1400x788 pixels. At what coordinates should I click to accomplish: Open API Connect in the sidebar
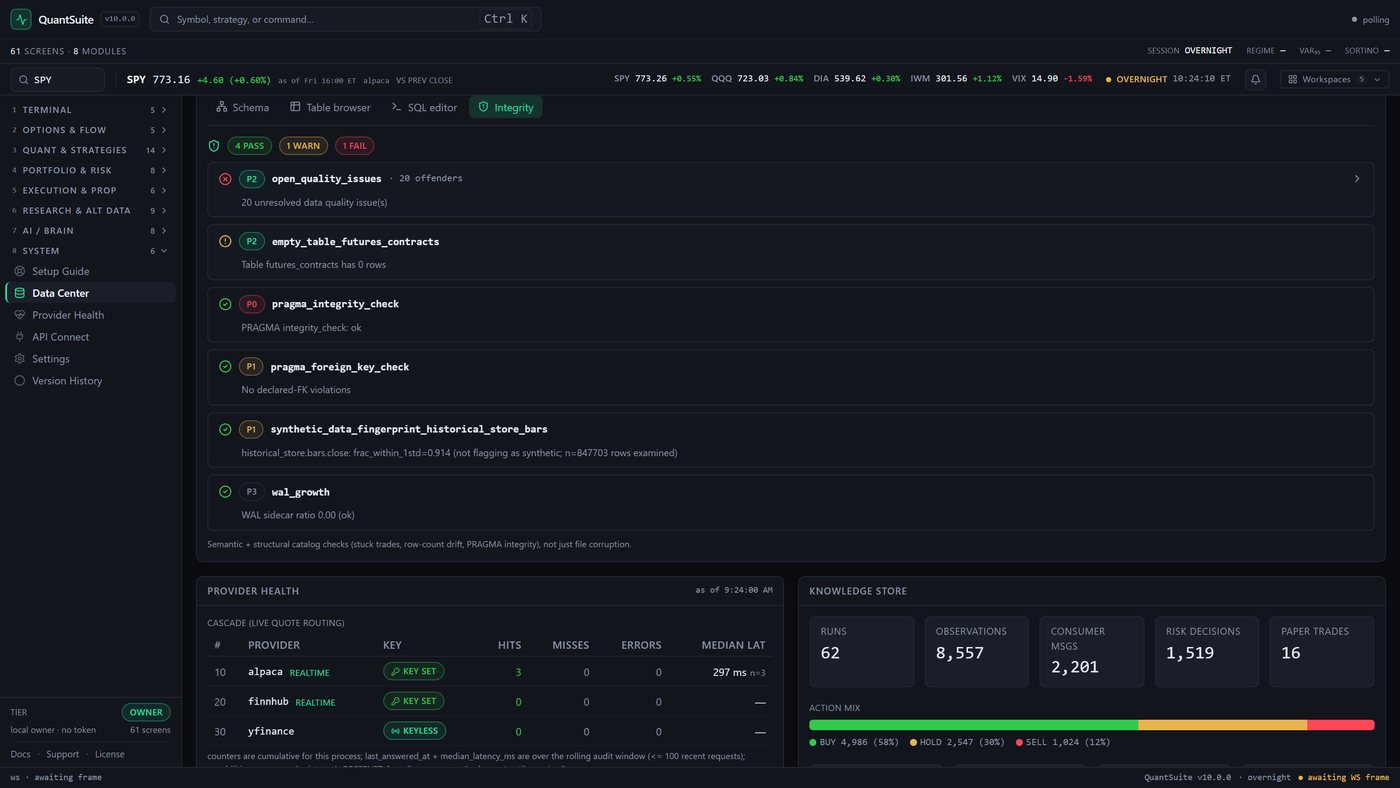pyautogui.click(x=90, y=337)
